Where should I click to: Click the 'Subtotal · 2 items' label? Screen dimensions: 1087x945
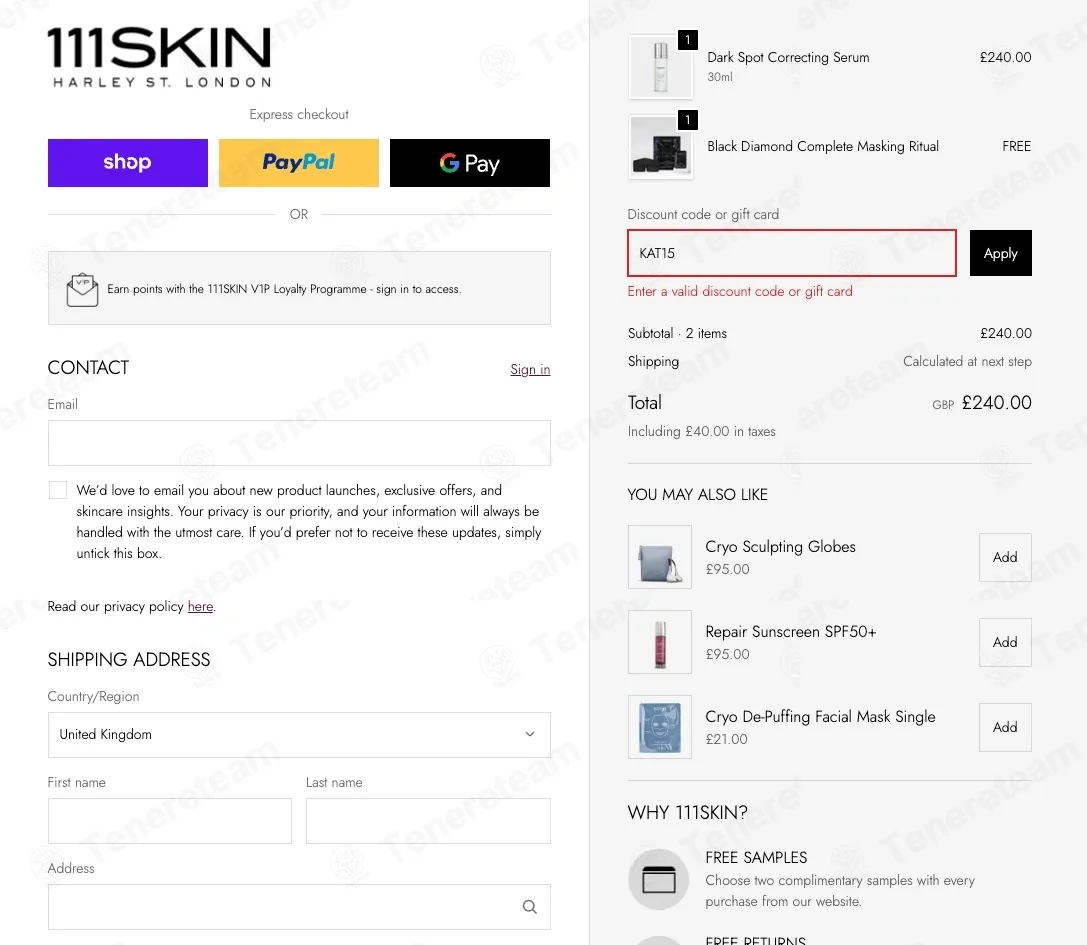677,333
